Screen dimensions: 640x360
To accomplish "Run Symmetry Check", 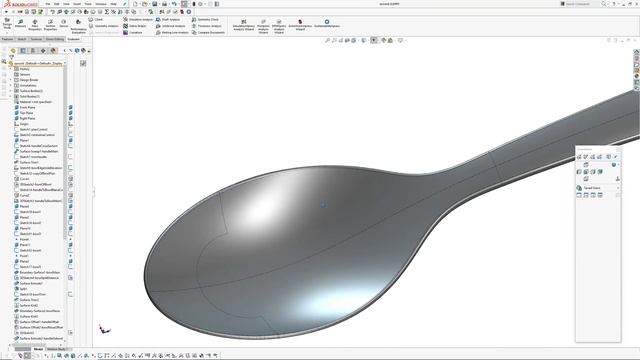I will [x=205, y=20].
